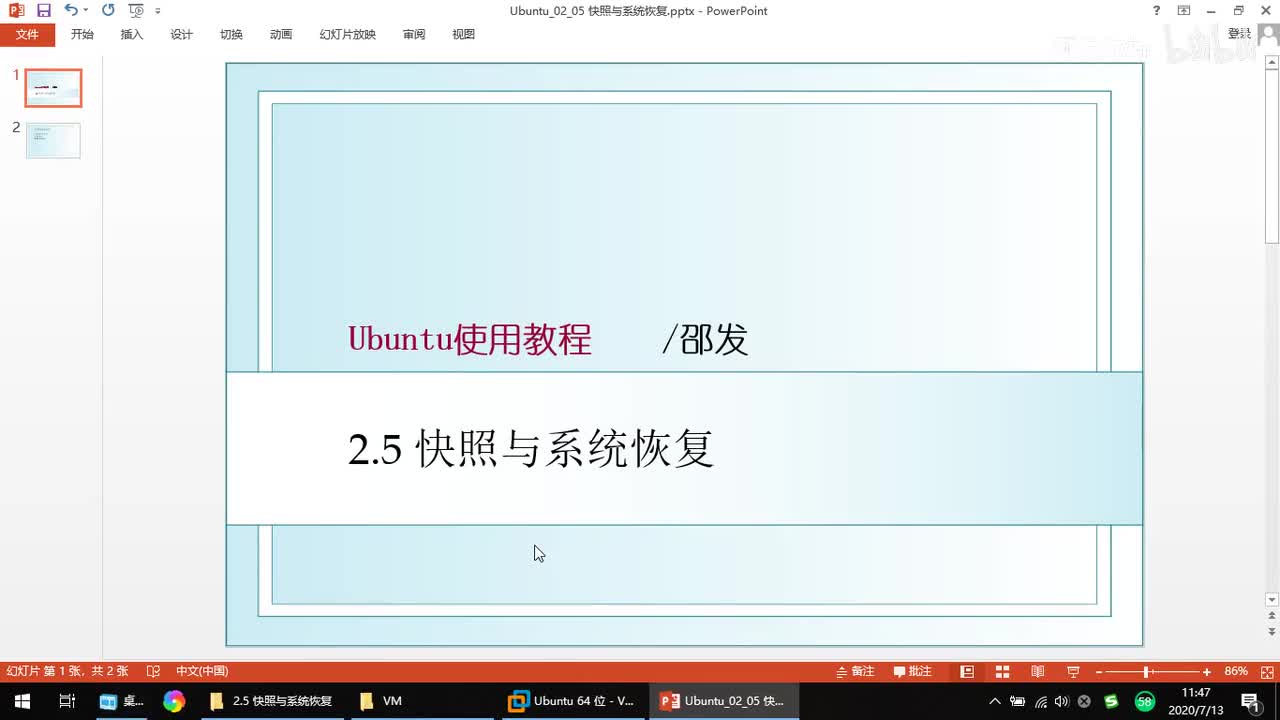This screenshot has width=1280, height=720.
Task: Show hidden system tray icons chevron
Action: coord(995,701)
